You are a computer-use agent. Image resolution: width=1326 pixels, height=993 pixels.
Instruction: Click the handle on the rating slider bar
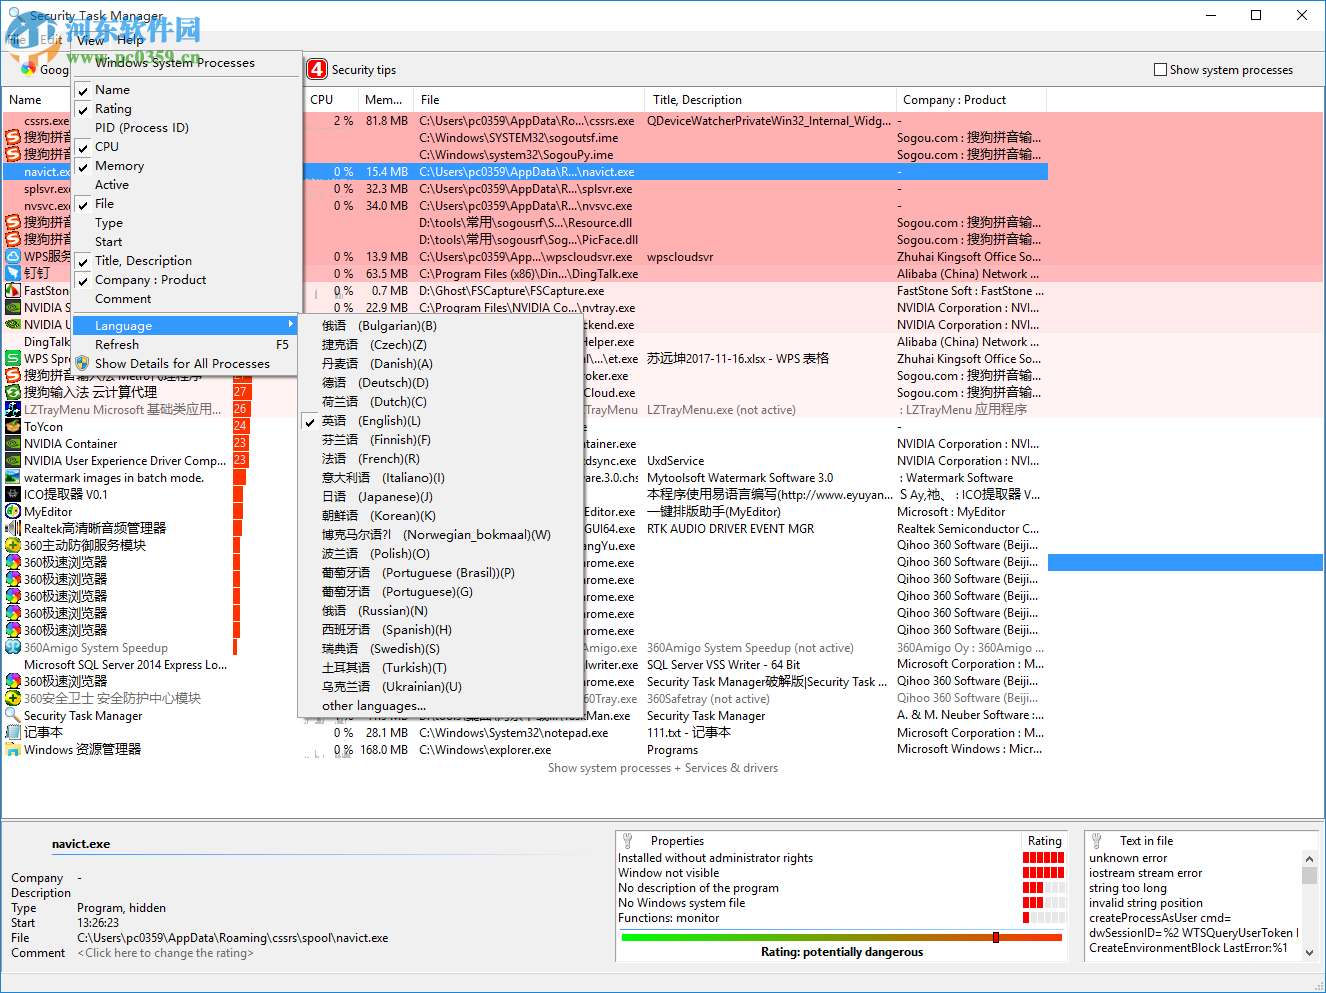(995, 937)
